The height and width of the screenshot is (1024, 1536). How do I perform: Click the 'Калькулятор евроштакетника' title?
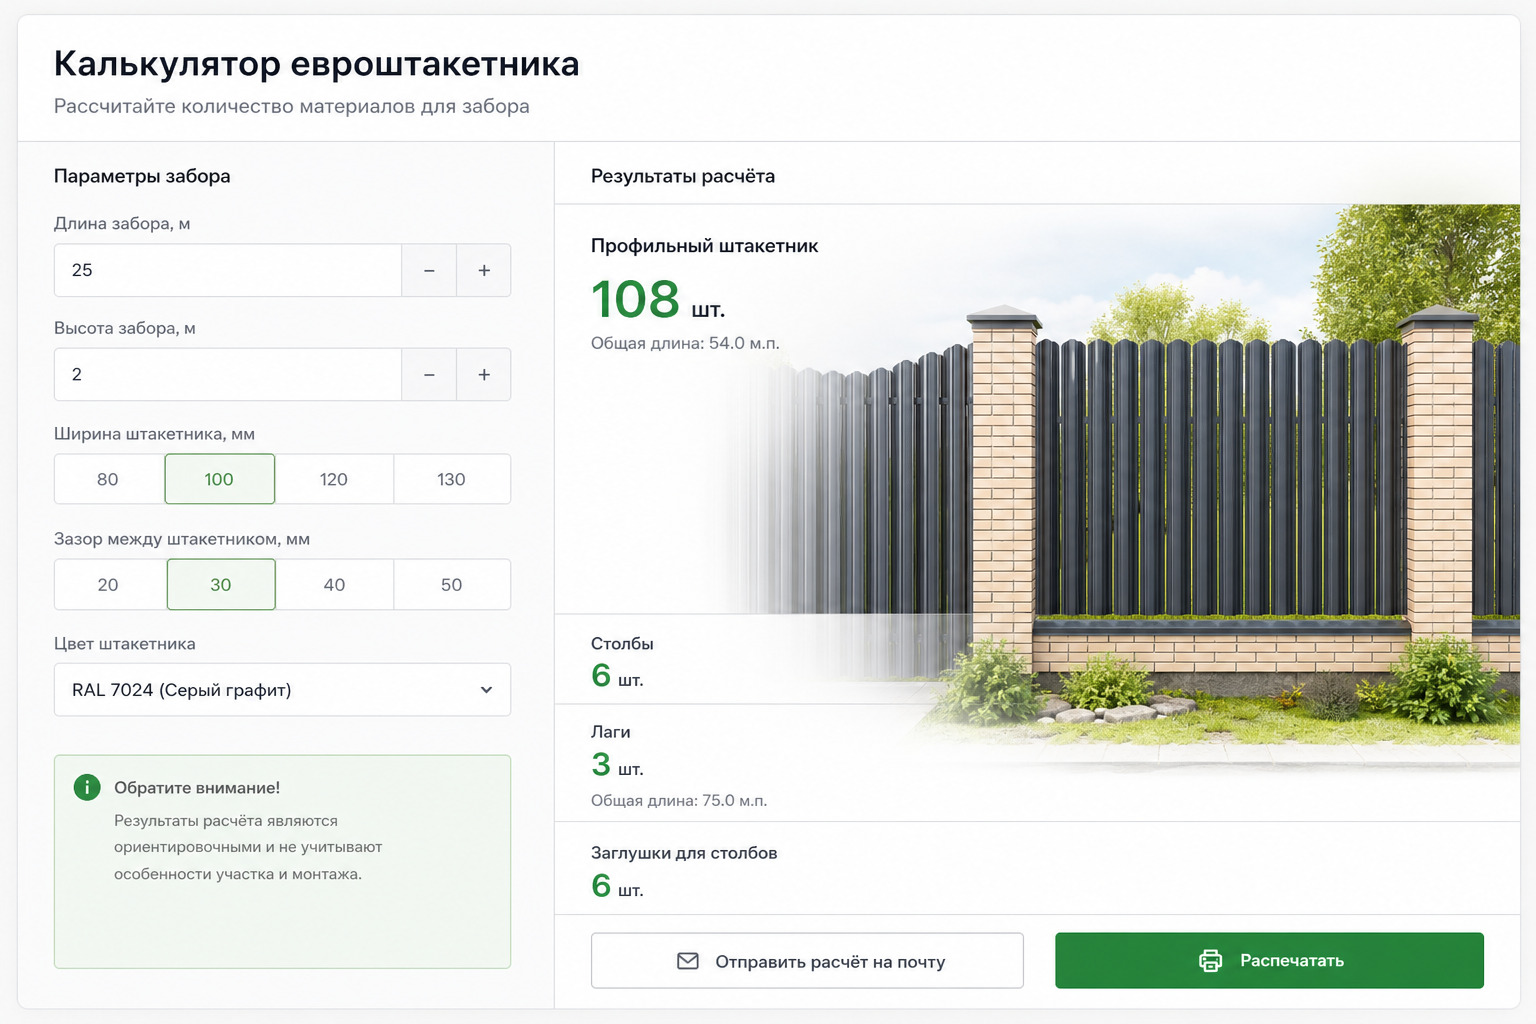pos(316,64)
